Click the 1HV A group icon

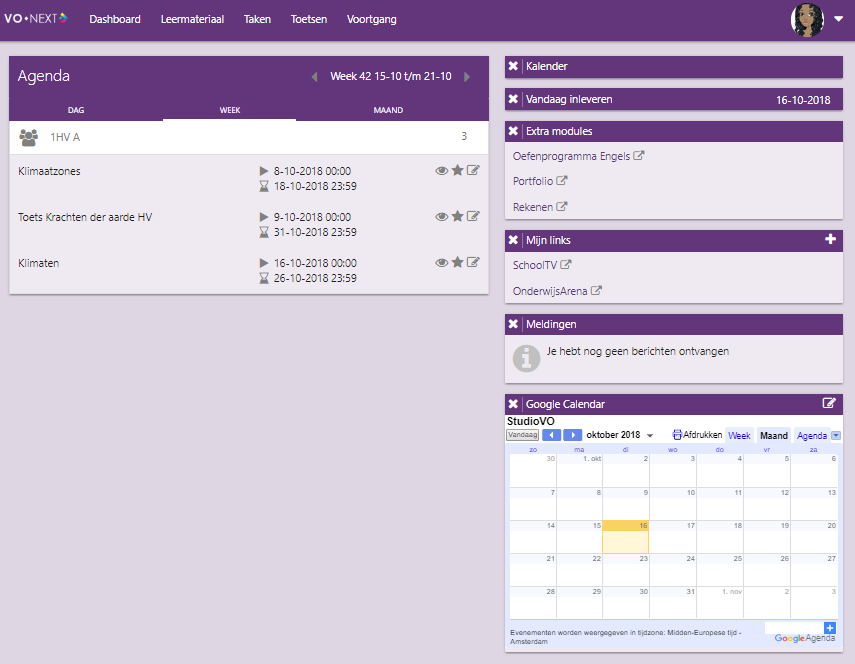[29, 137]
